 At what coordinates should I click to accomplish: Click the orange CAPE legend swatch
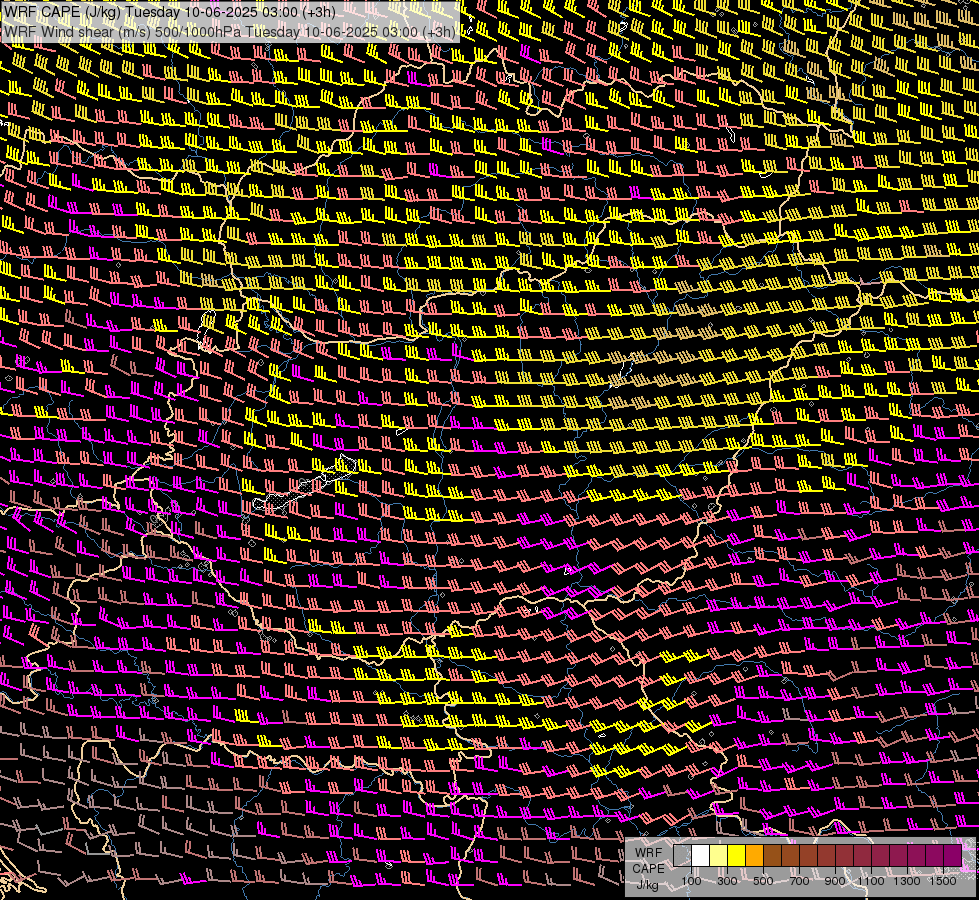754,856
